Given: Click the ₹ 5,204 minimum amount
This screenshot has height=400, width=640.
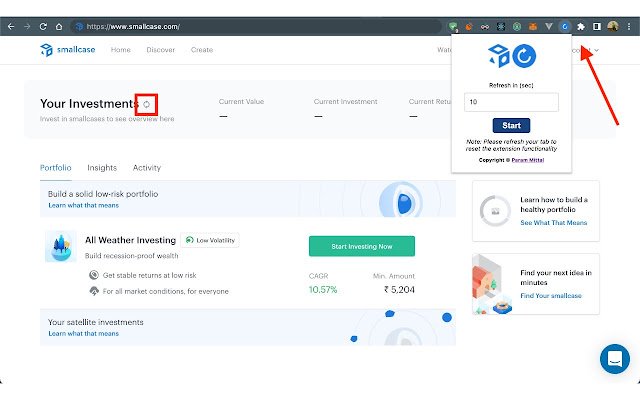Looking at the screenshot, I should pyautogui.click(x=399, y=290).
